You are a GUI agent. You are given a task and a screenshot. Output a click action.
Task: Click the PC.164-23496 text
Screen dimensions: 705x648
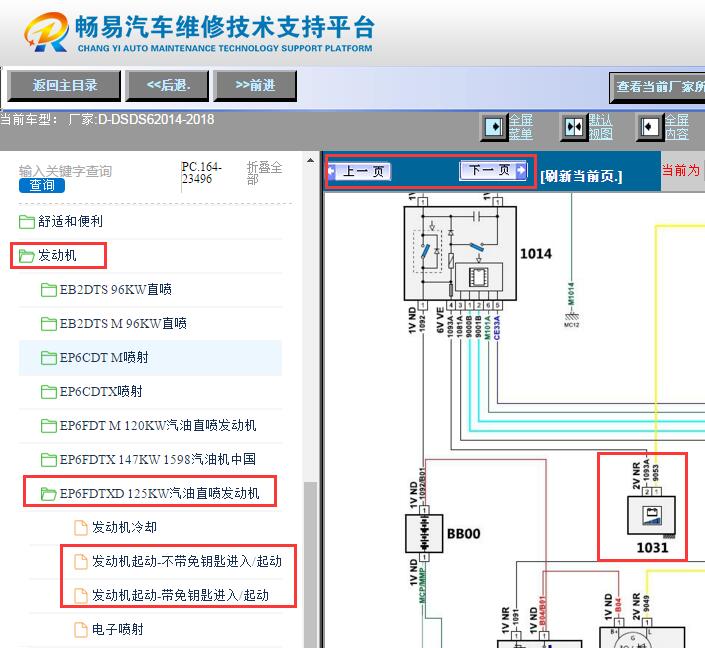click(201, 173)
